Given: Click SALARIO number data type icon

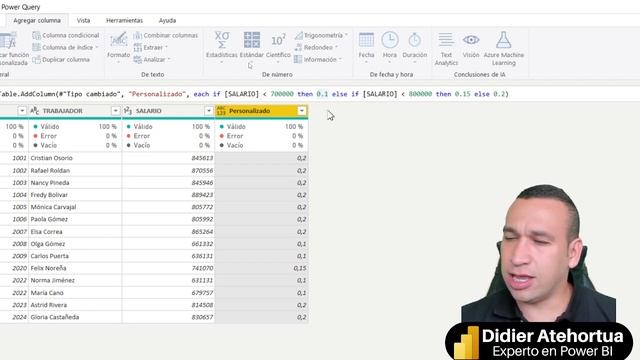Looking at the screenshot, I should 128,111.
